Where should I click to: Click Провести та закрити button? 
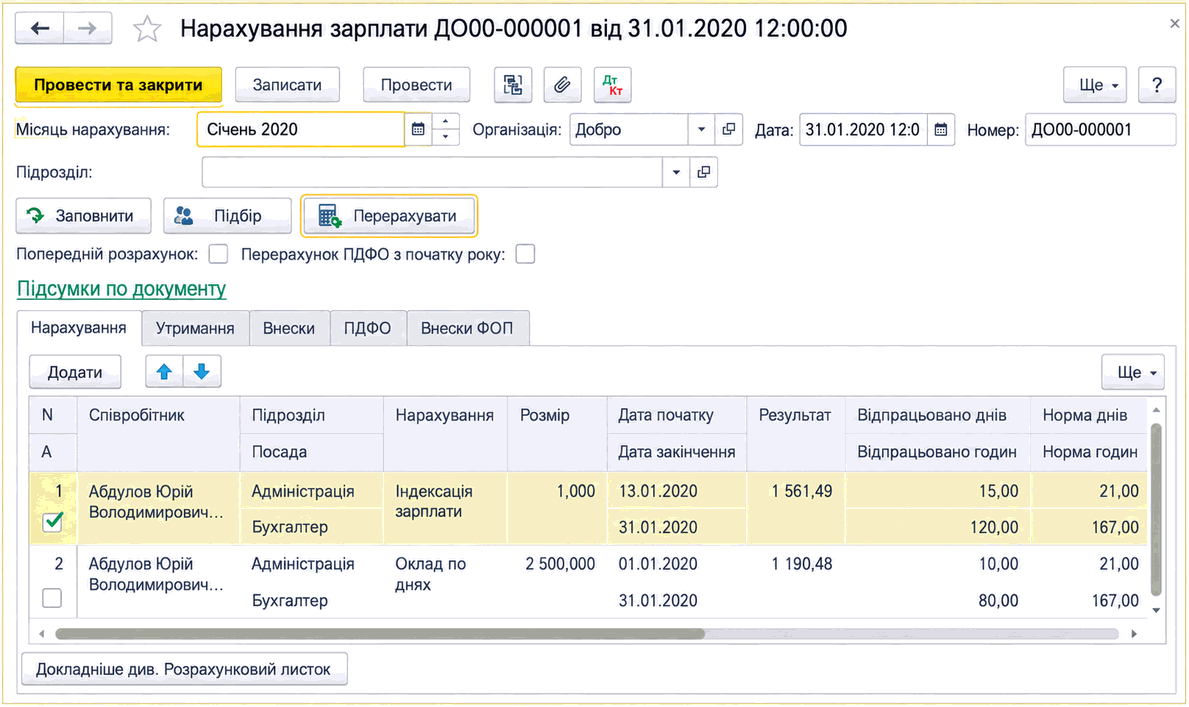coord(118,85)
